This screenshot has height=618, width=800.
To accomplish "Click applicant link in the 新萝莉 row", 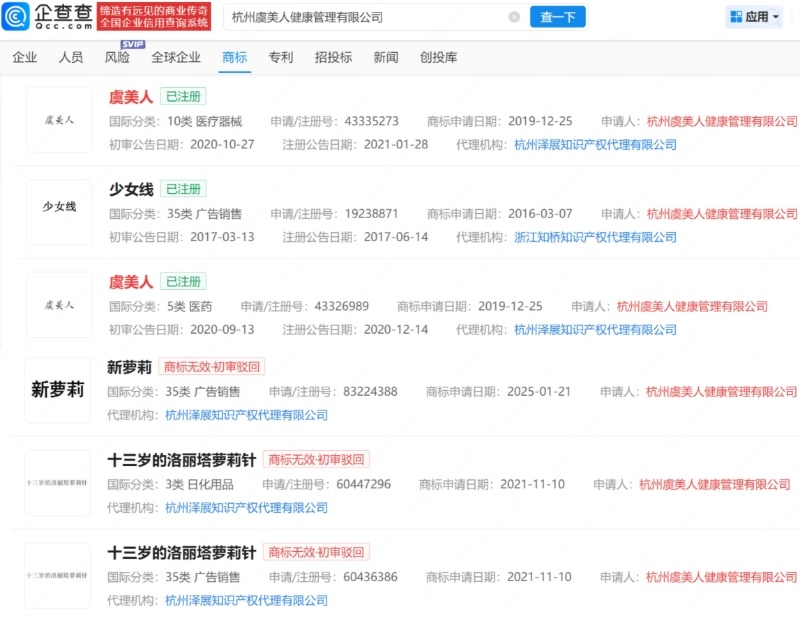I will click(721, 391).
